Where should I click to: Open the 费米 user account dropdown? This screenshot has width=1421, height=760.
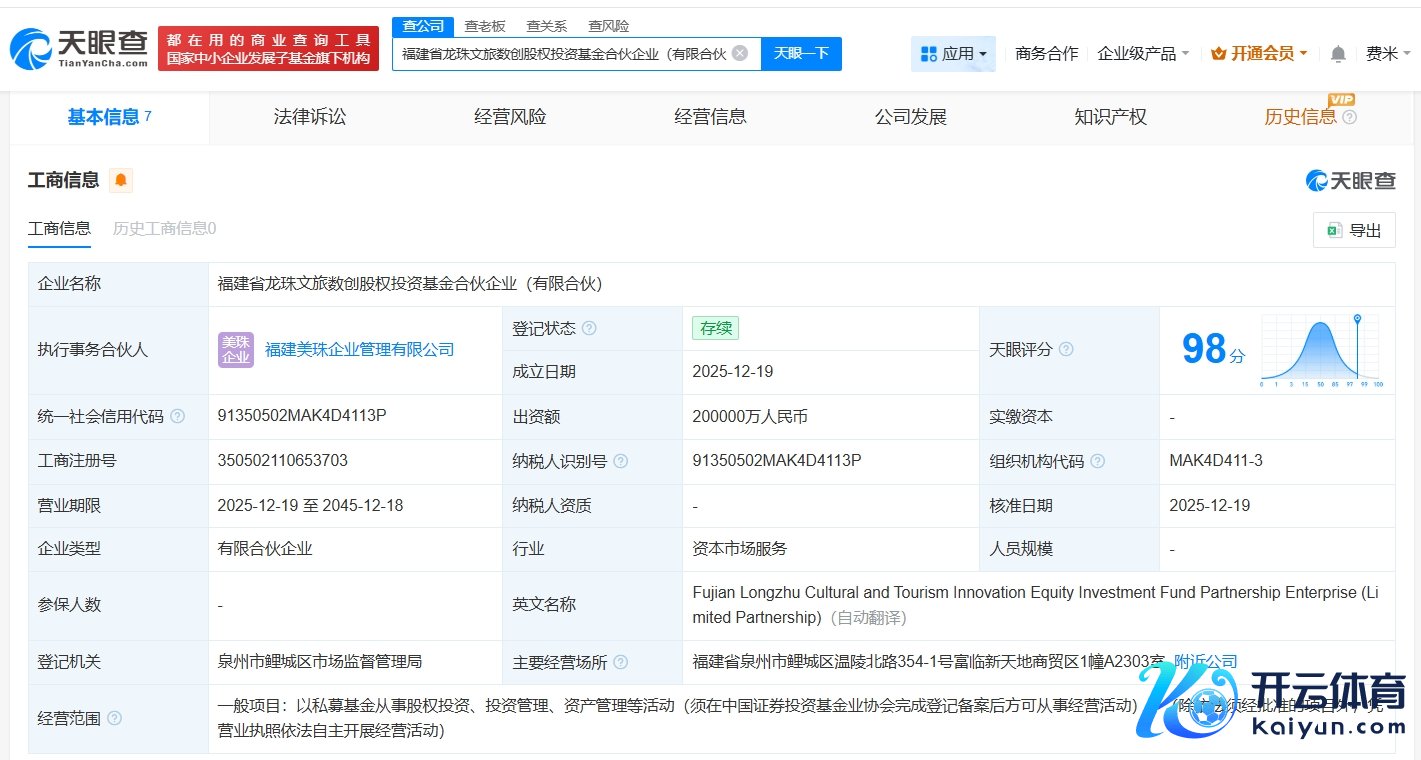(x=1388, y=54)
